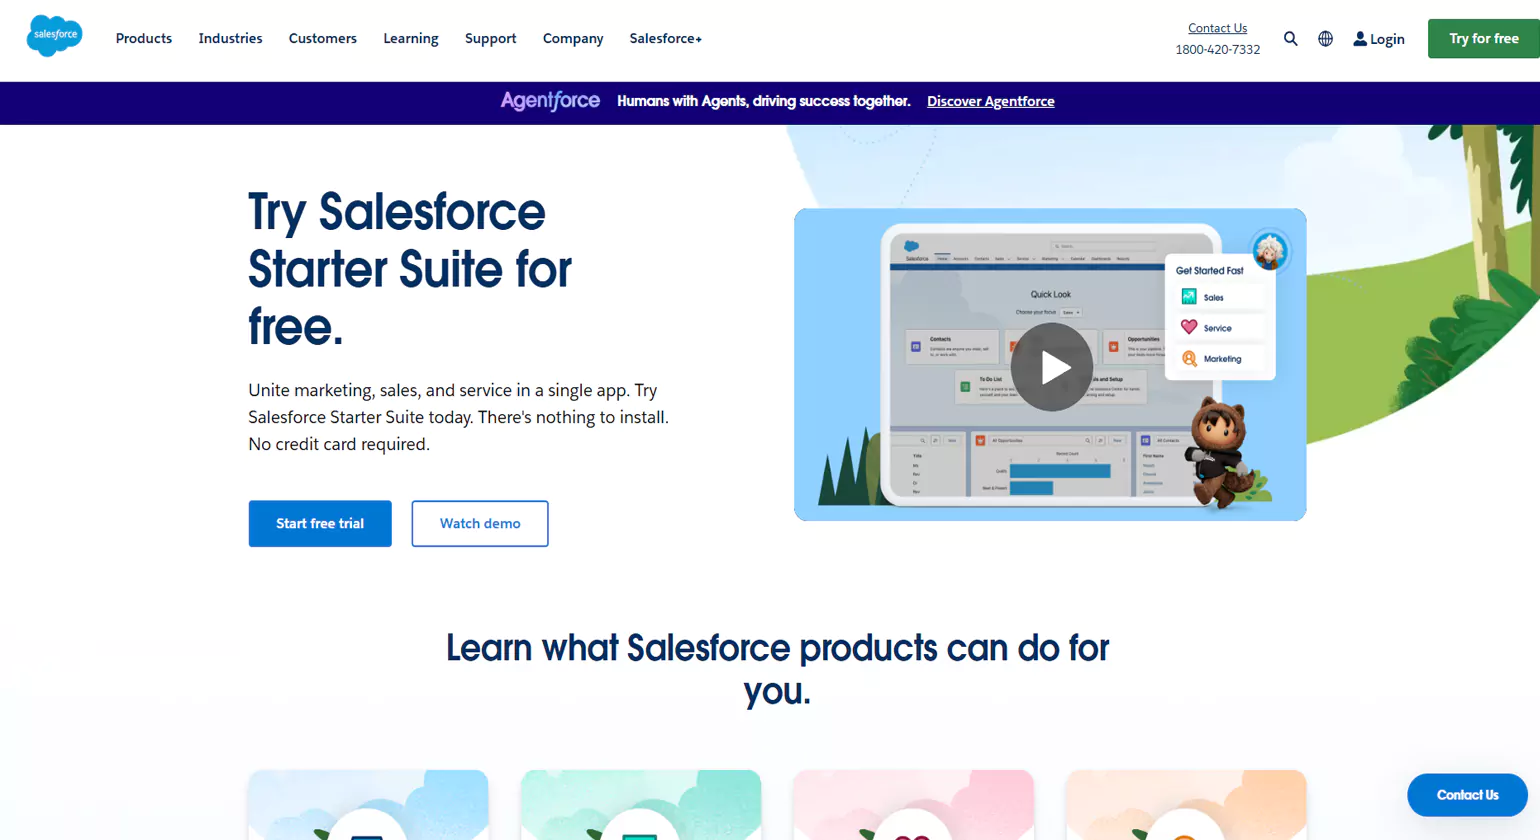
Task: Follow the Discover Agentforce link
Action: [990, 101]
